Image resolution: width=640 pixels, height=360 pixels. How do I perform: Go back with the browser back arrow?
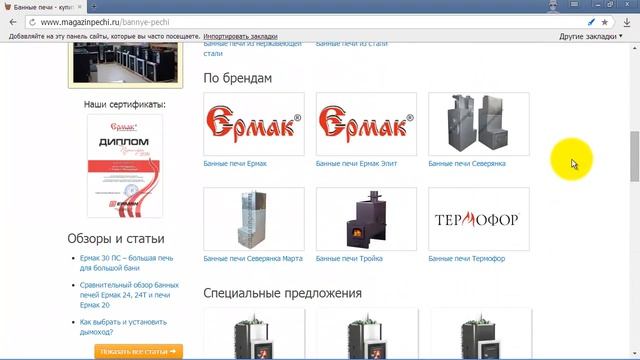(13, 22)
